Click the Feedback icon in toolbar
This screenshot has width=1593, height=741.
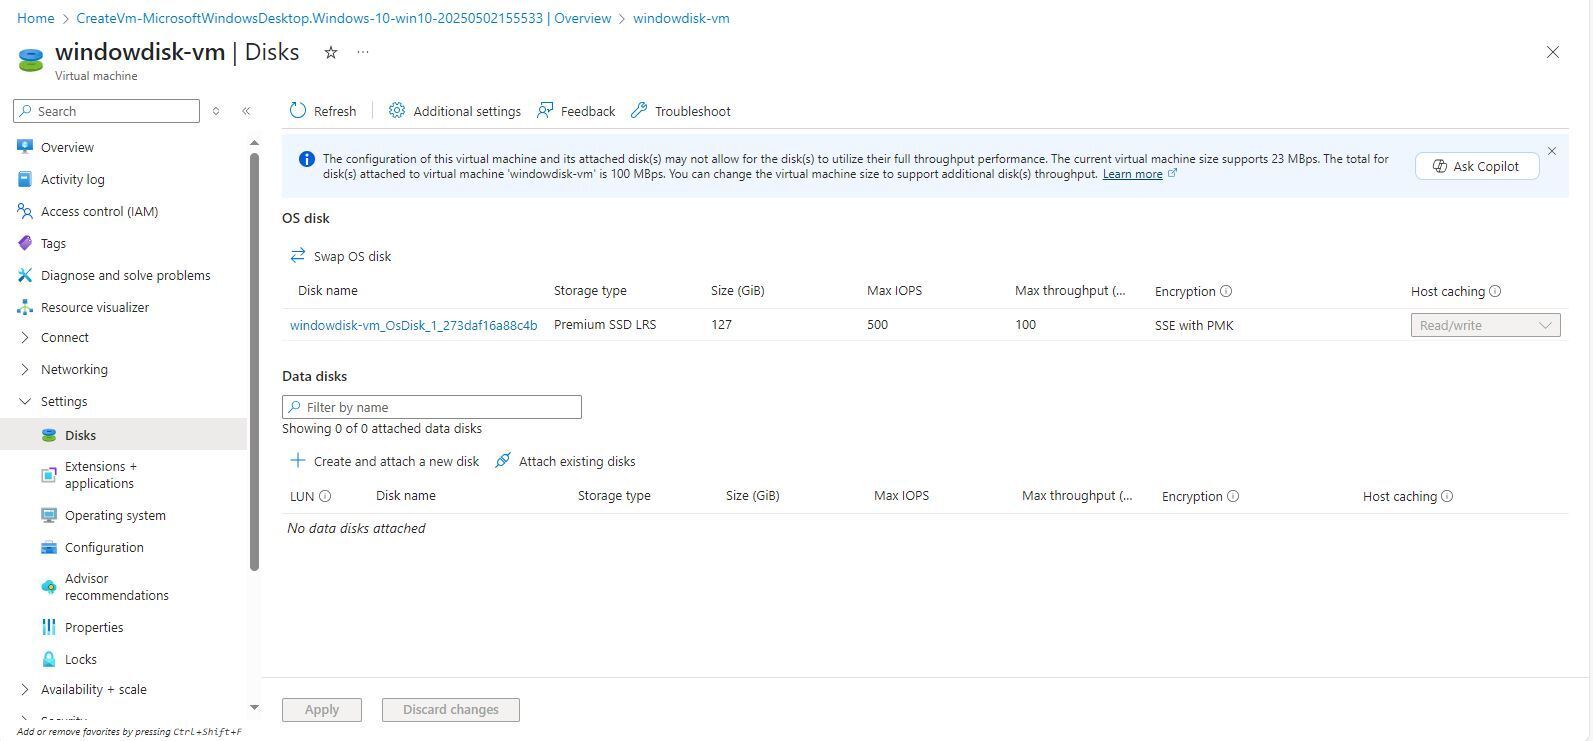(x=545, y=111)
